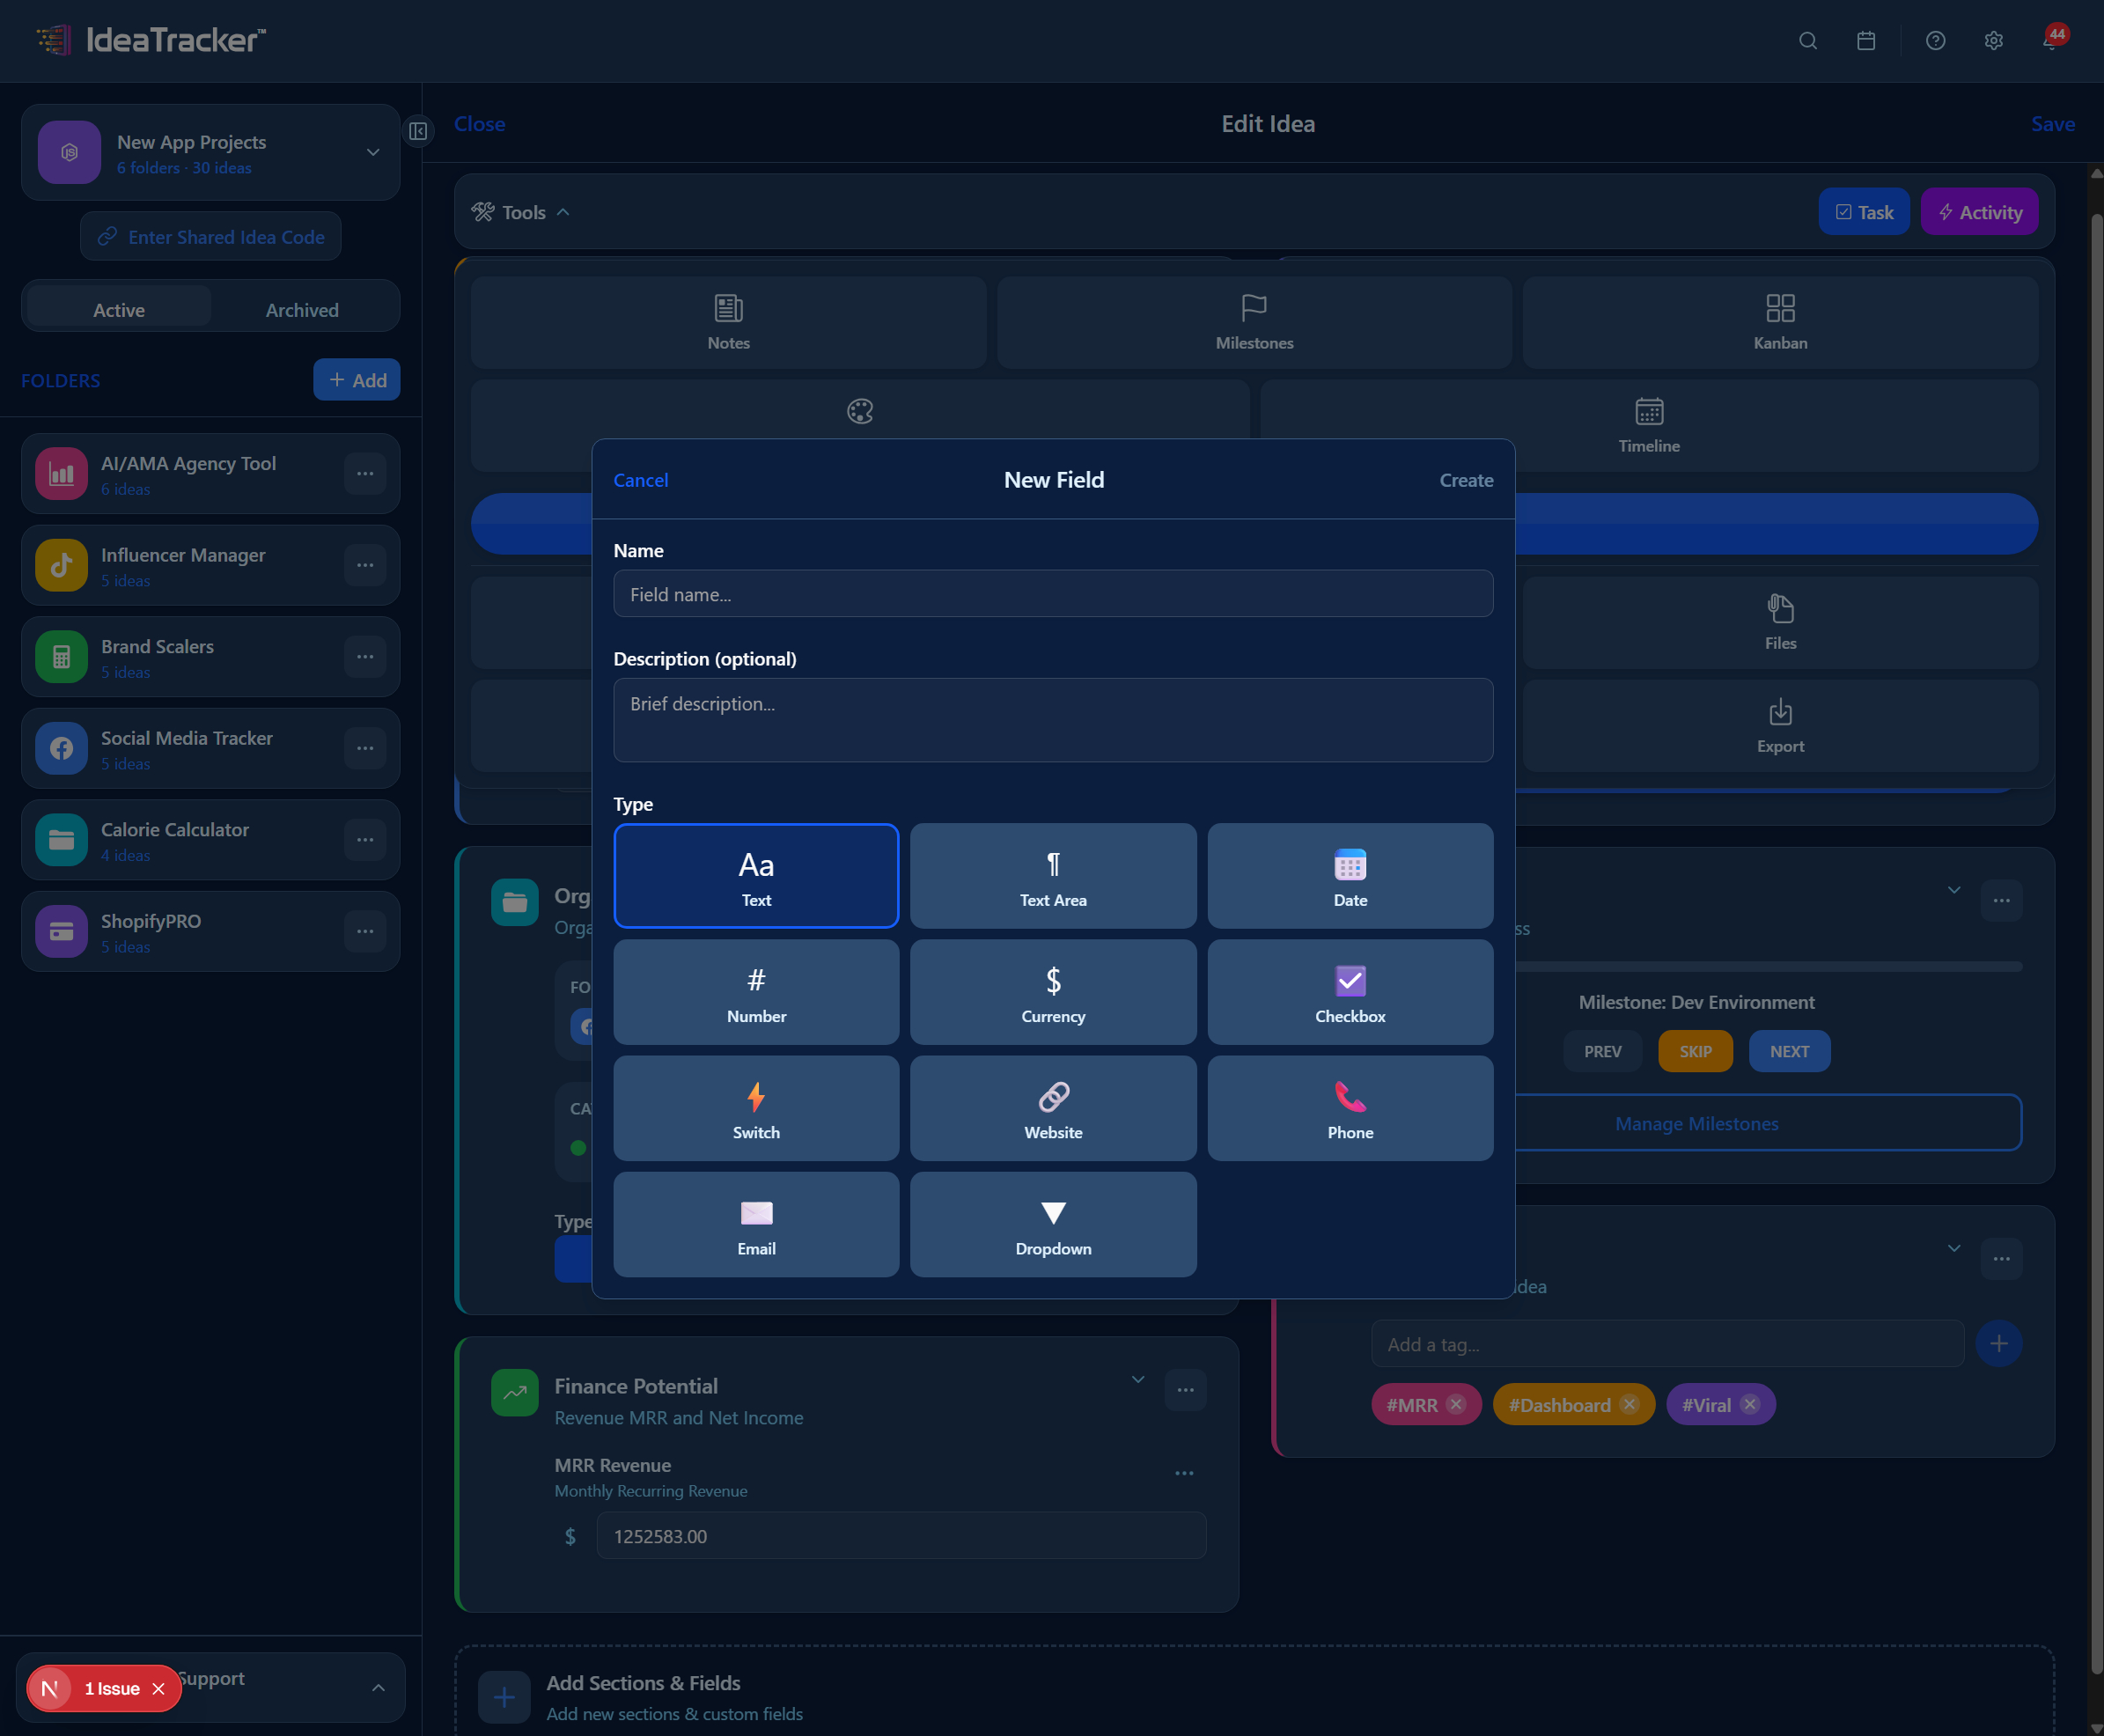Switch to the Activity tab
The height and width of the screenshot is (1736, 2104).
click(1978, 211)
